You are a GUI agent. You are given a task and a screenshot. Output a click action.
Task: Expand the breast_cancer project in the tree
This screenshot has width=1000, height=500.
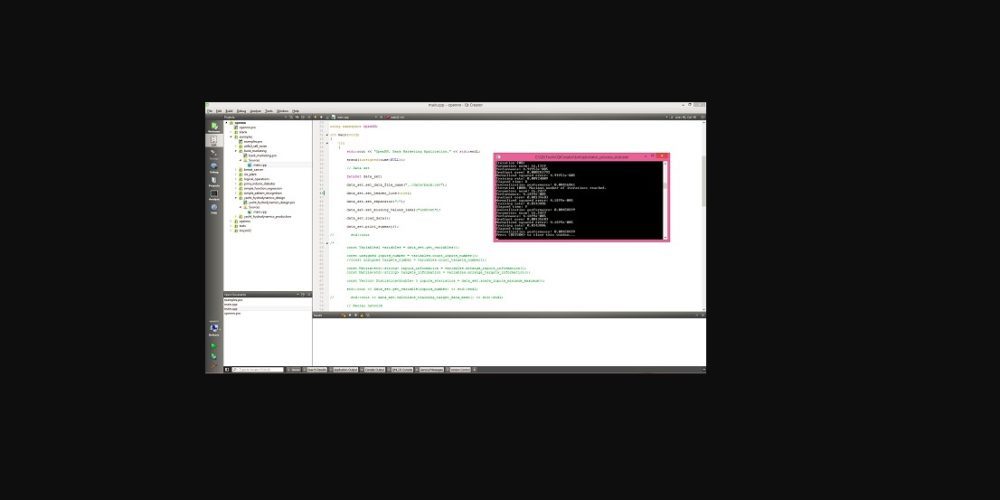coord(238,170)
